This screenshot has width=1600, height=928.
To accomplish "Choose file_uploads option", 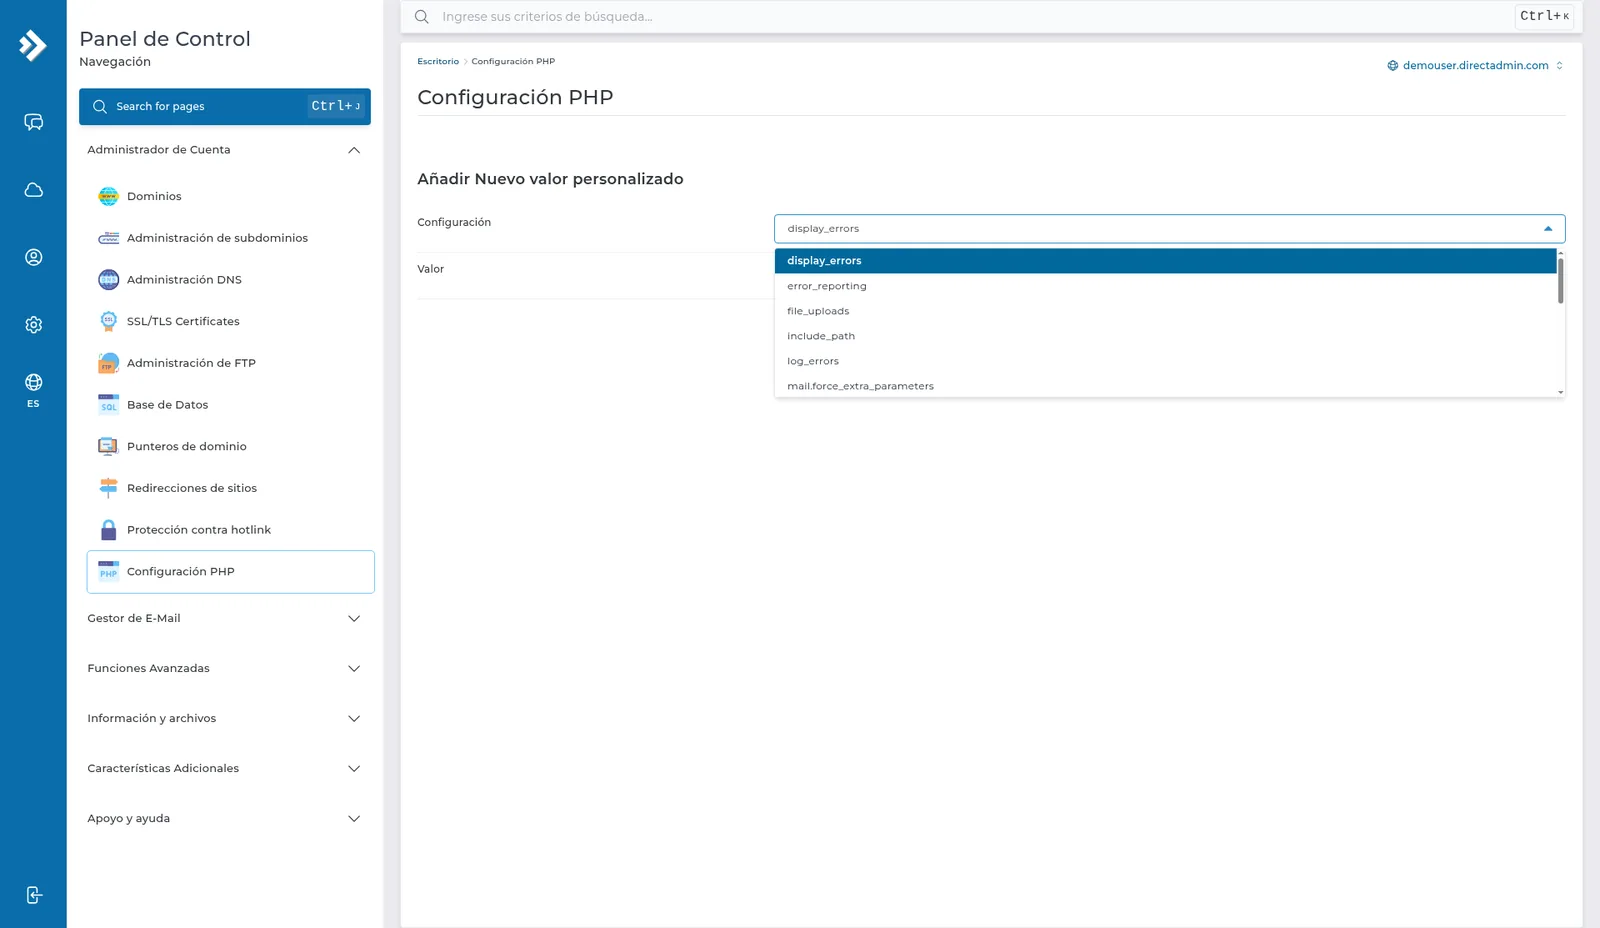I will [x=1165, y=311].
